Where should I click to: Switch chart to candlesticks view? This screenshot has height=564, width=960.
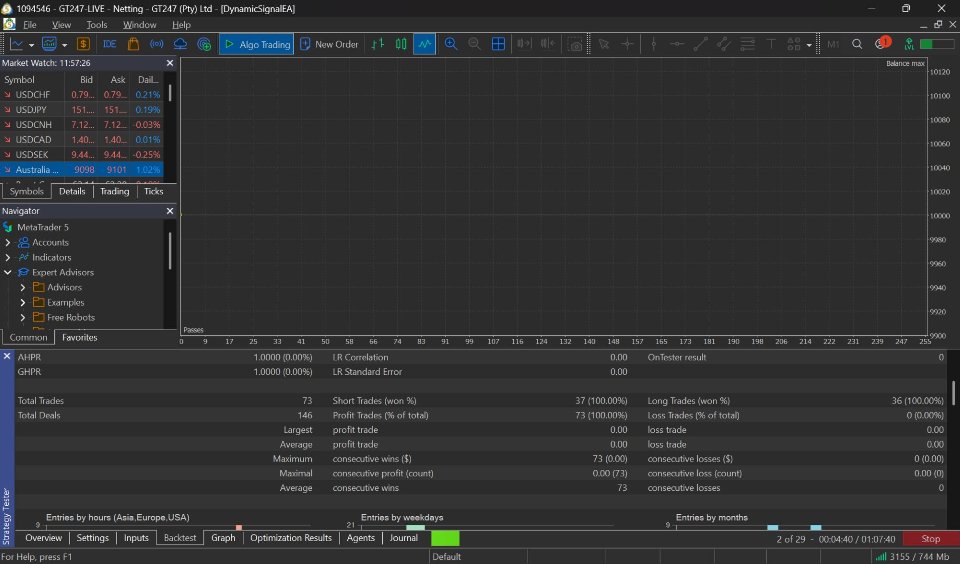point(401,44)
